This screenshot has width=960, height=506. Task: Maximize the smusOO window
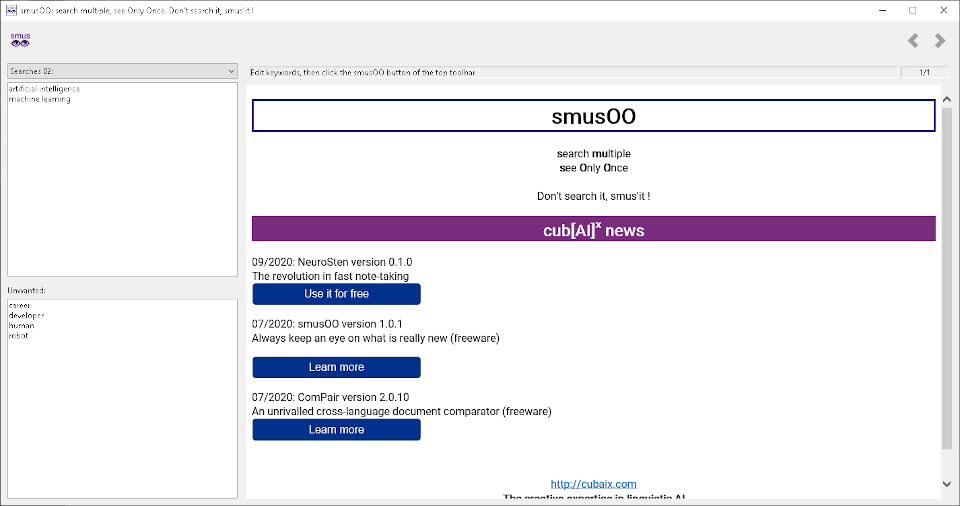912,10
